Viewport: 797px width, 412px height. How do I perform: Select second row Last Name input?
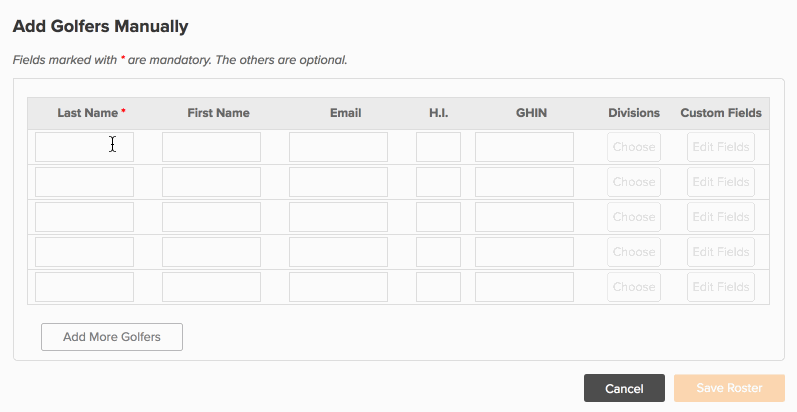pos(84,182)
